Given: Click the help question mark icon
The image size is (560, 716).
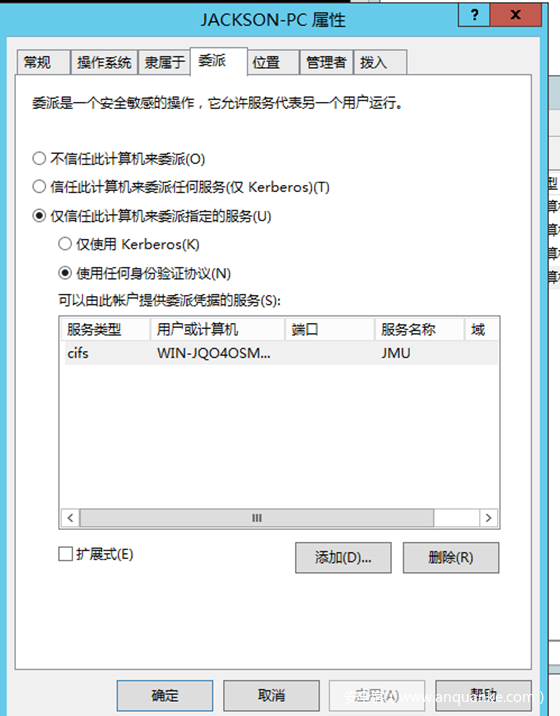Looking at the screenshot, I should [x=474, y=15].
